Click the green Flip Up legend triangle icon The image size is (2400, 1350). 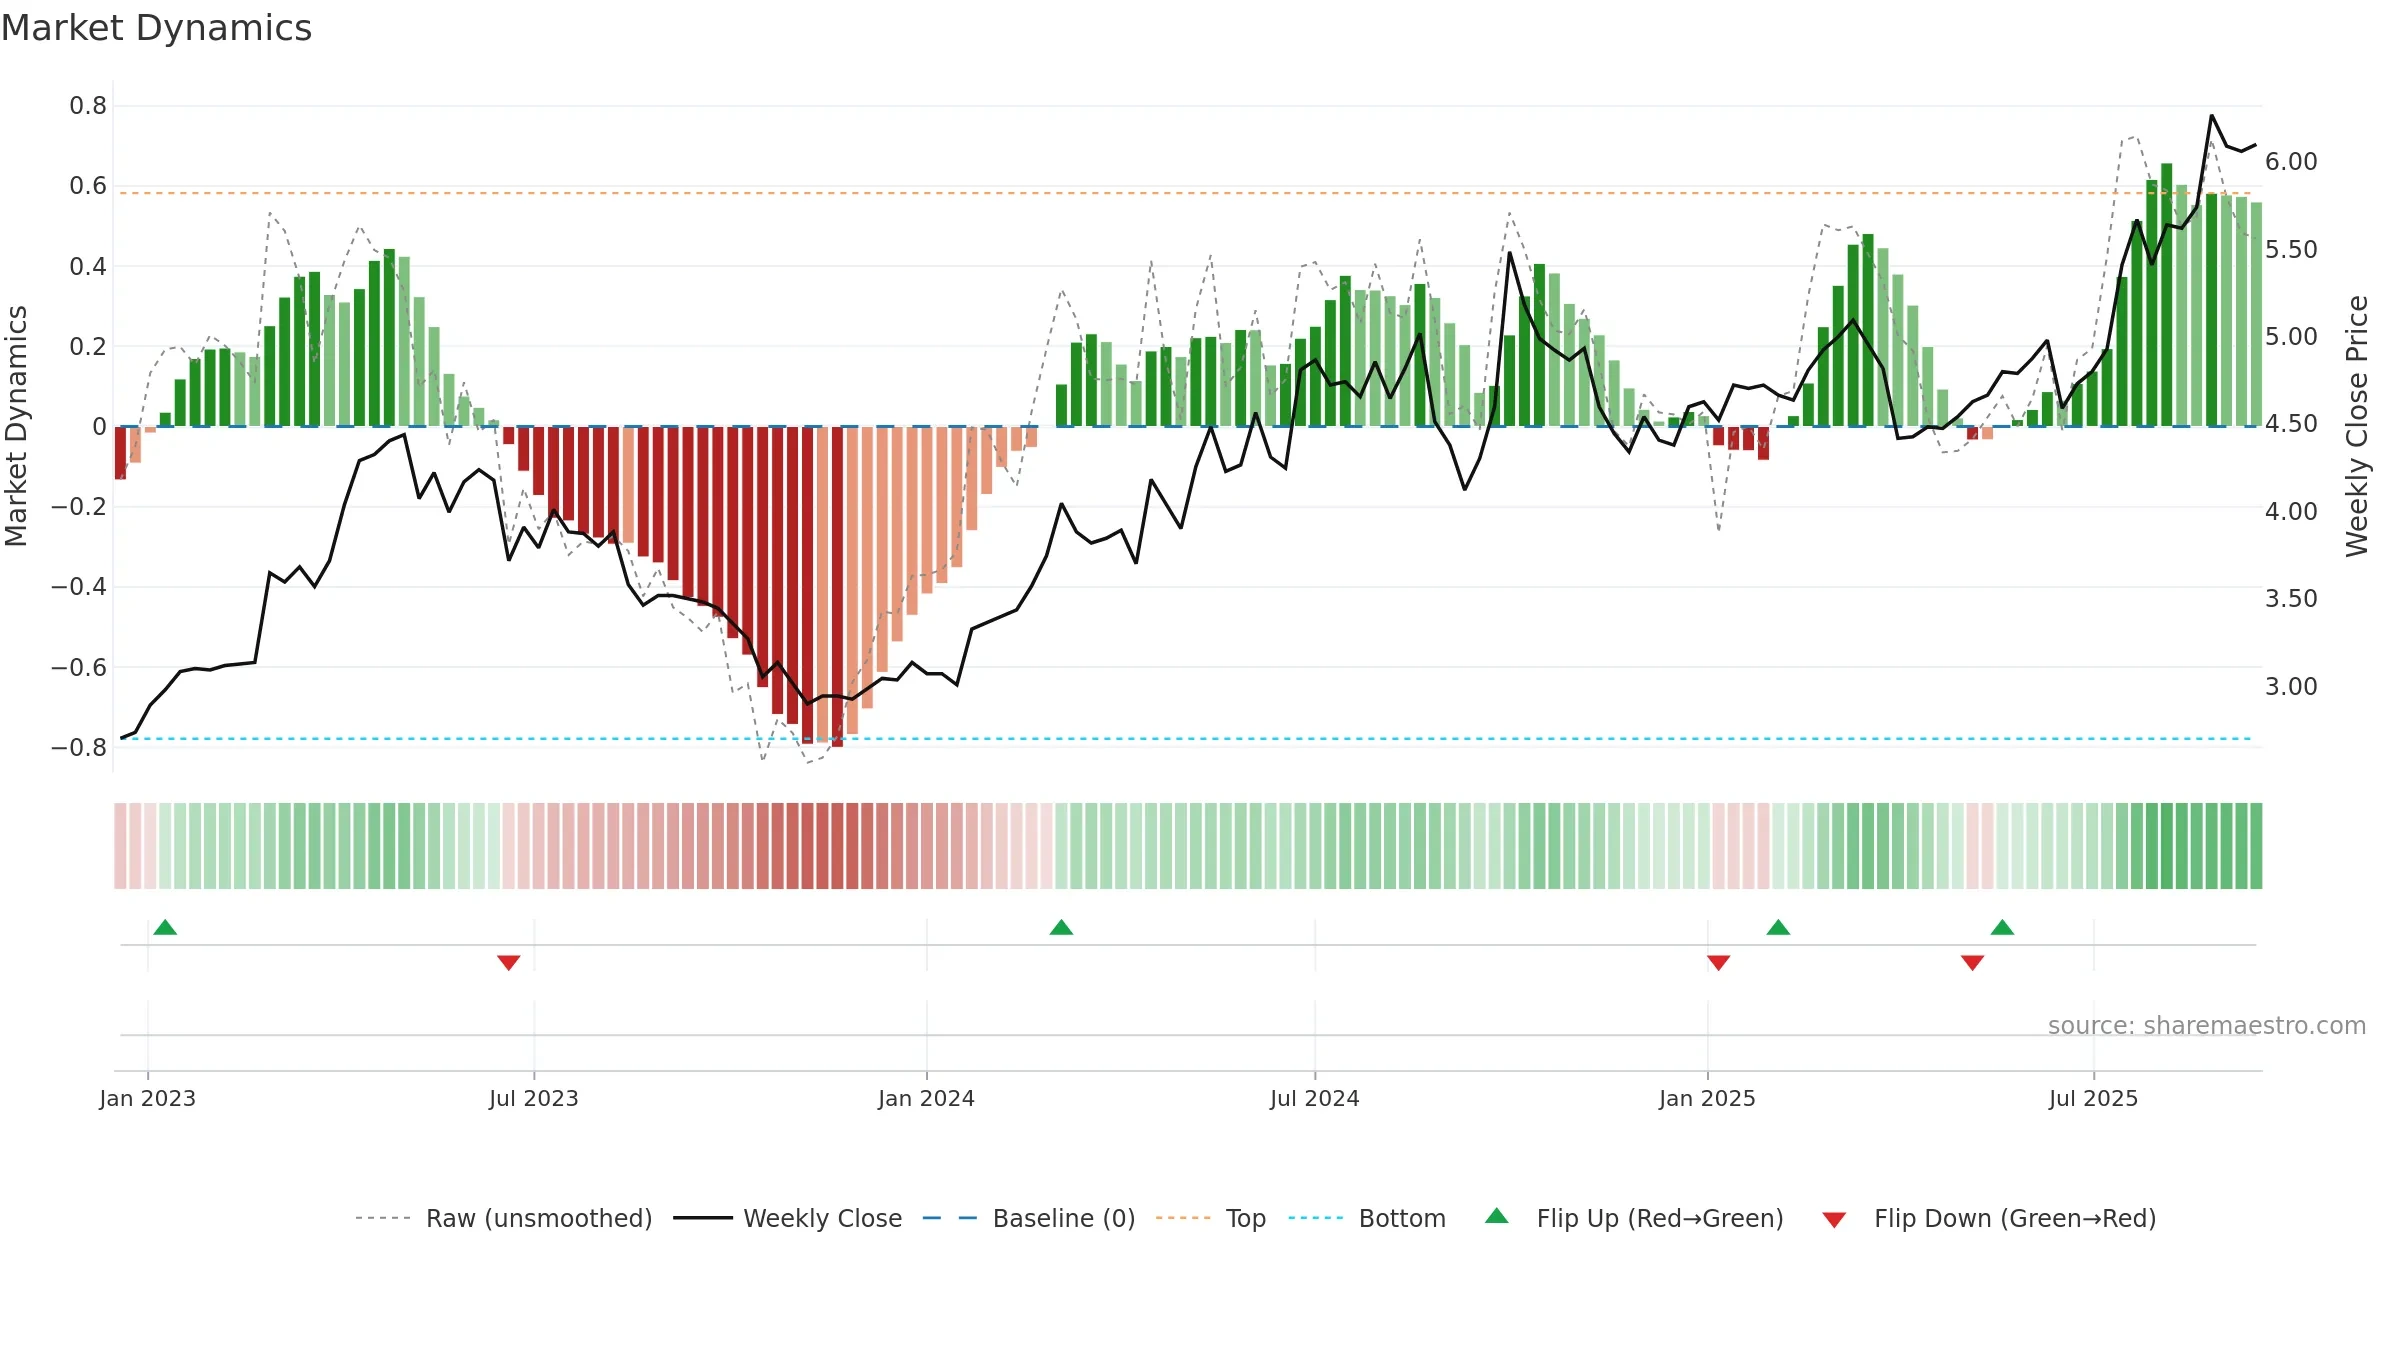point(1497,1216)
